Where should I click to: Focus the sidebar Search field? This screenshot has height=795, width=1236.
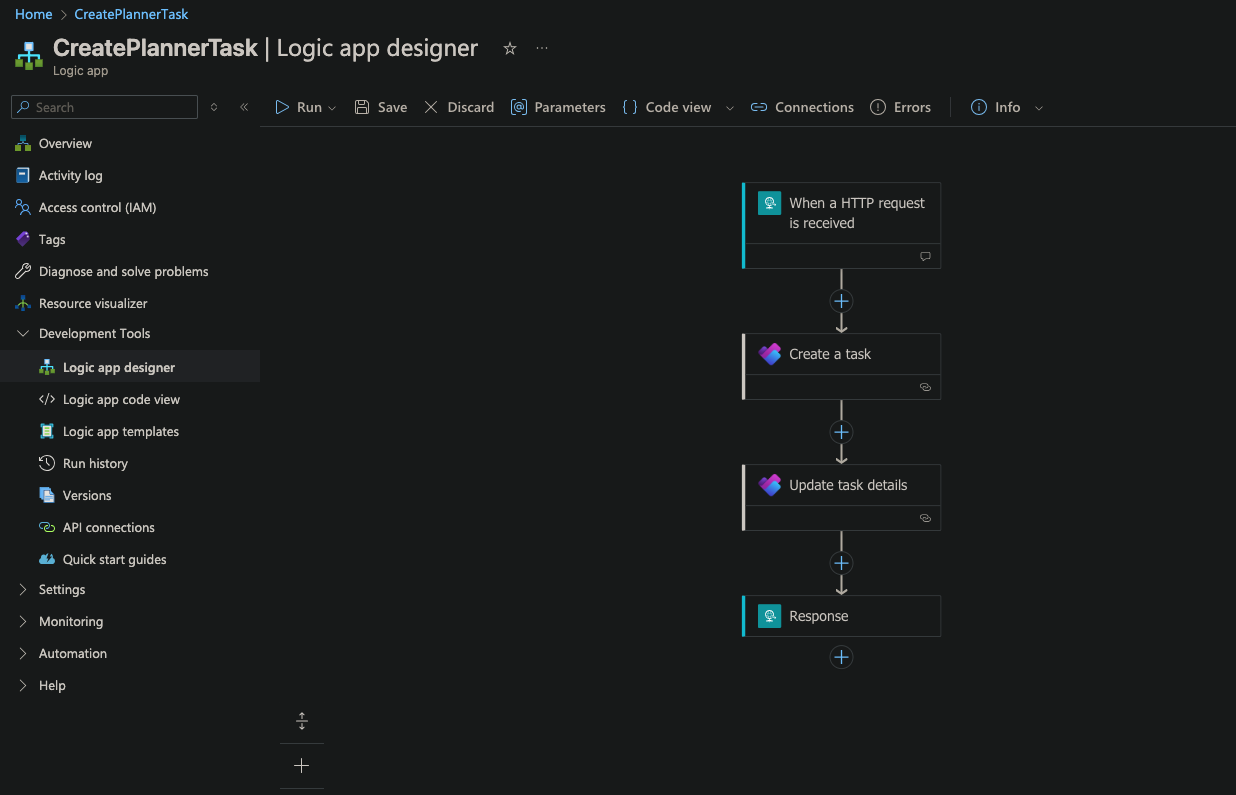tap(104, 107)
